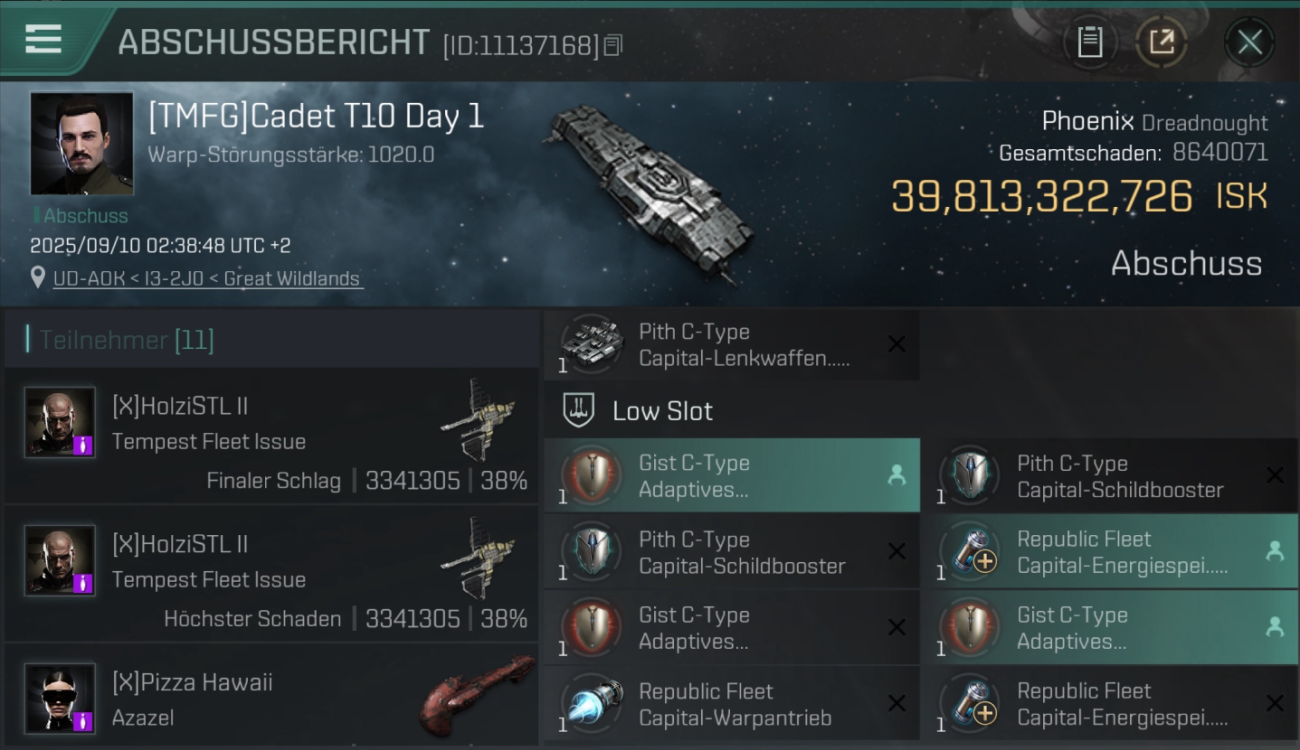Open the hamburger main menu
Image resolution: width=1300 pixels, height=750 pixels.
[x=44, y=39]
